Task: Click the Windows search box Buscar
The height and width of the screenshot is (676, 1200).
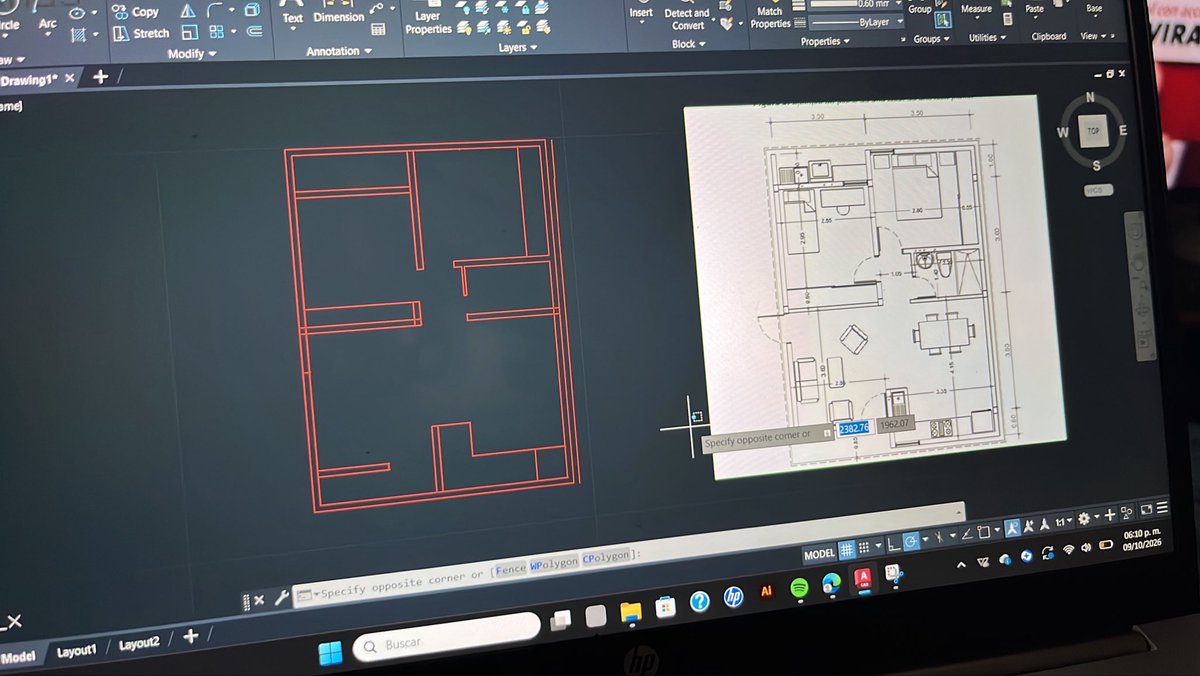Action: (x=446, y=638)
